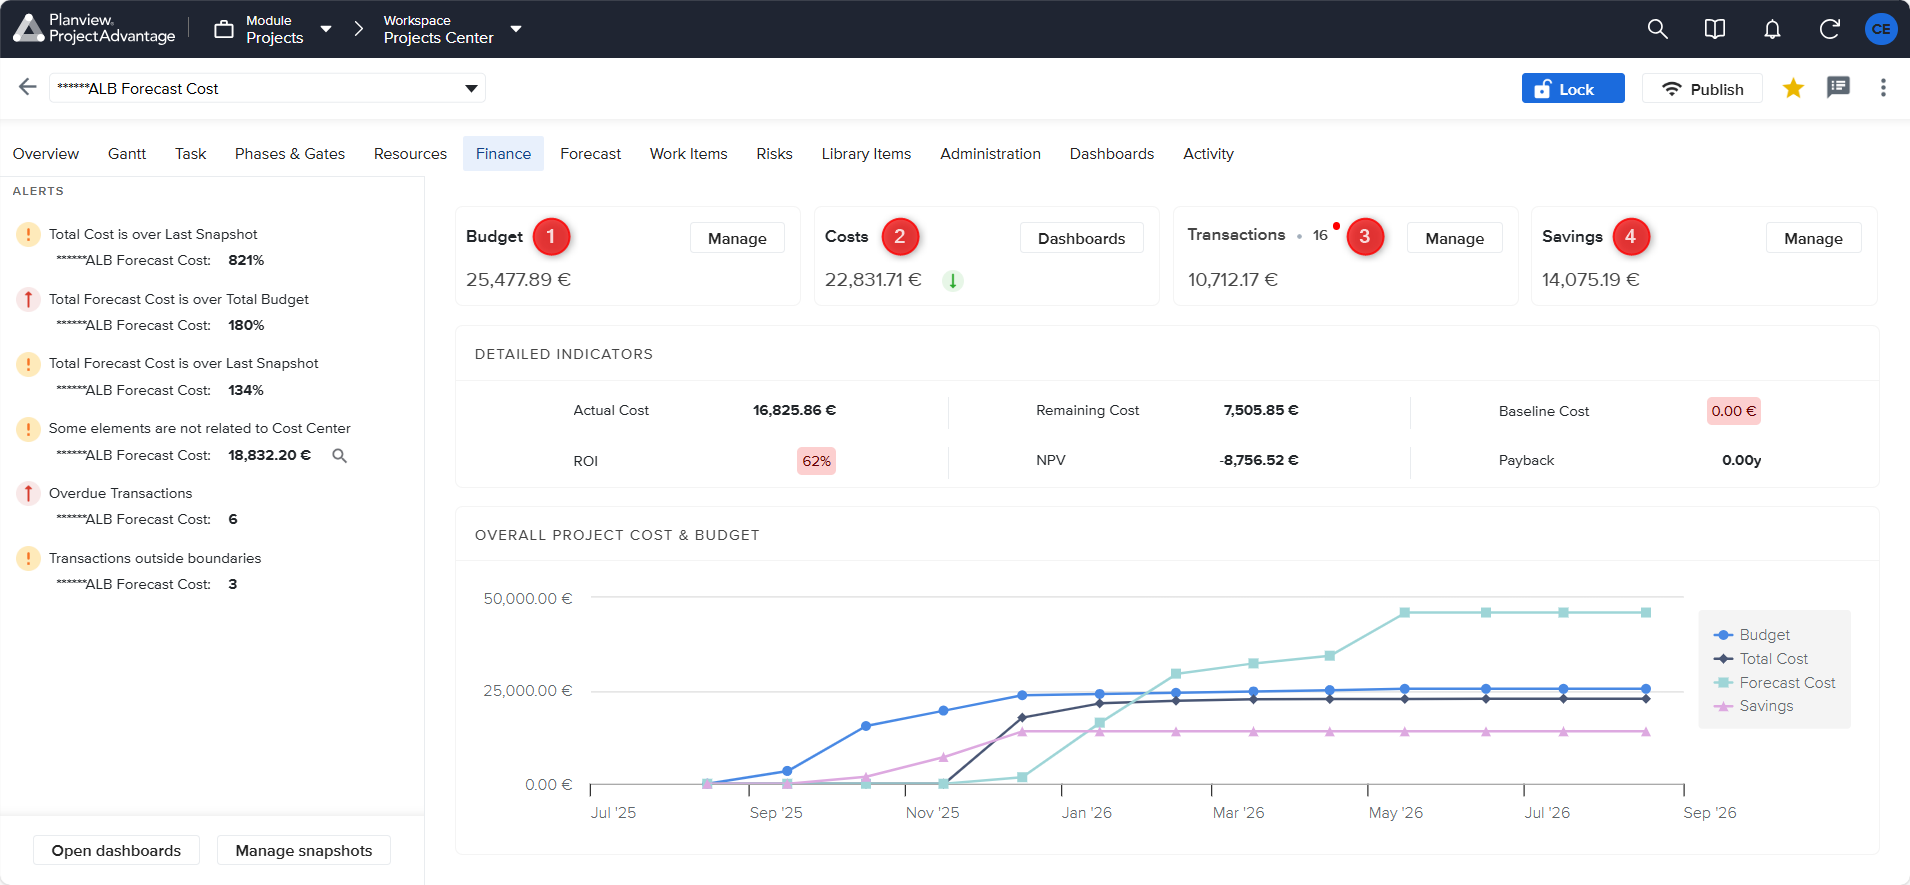Click the refresh icon in header

[x=1829, y=29]
